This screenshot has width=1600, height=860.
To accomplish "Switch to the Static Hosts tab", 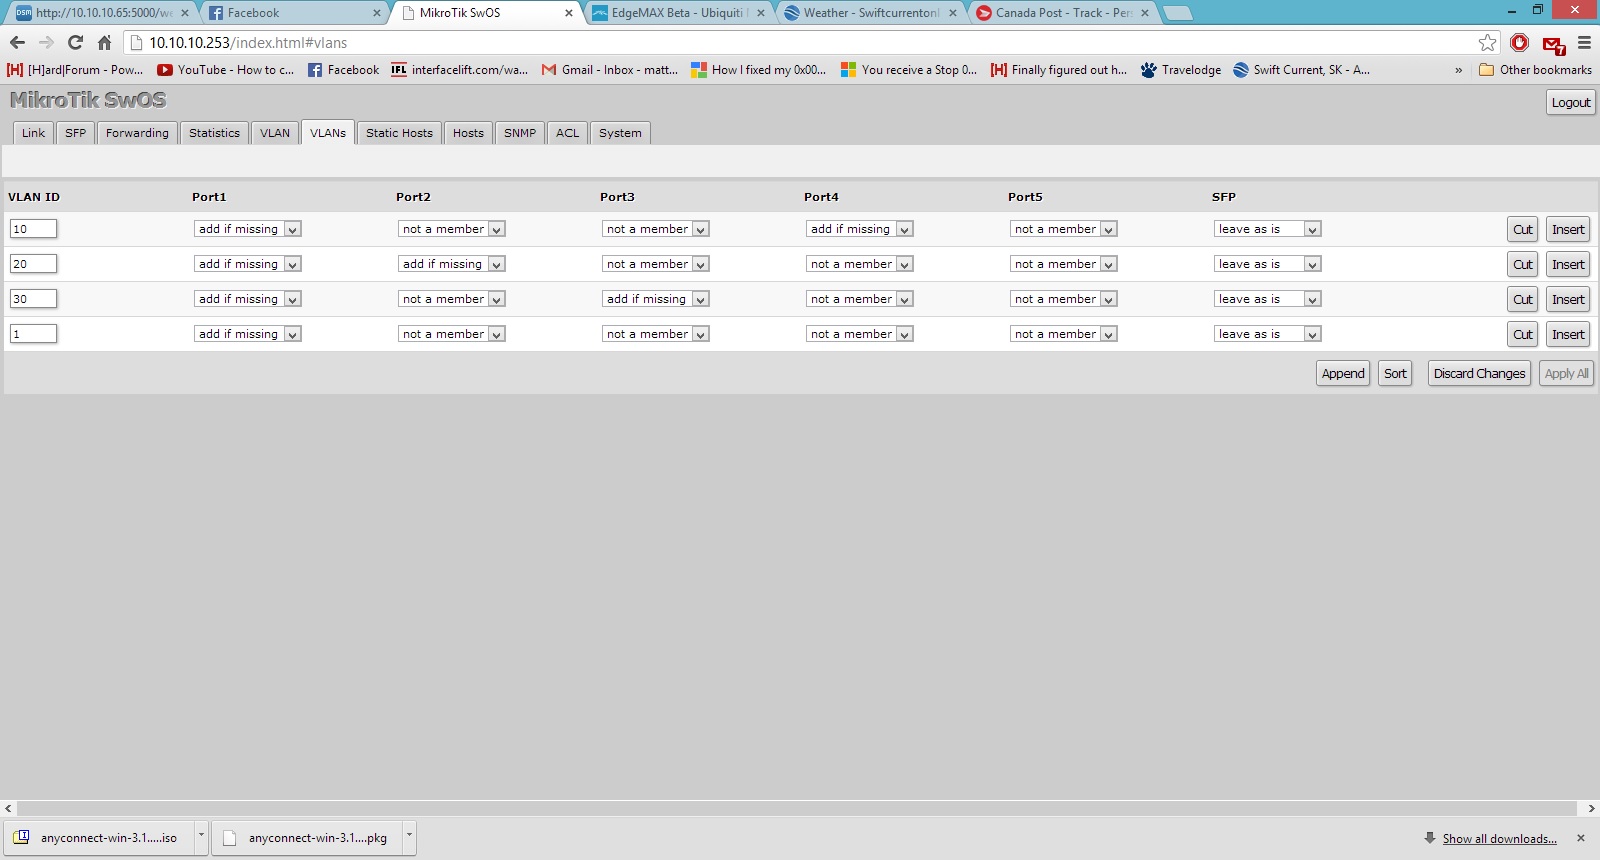I will pos(399,133).
